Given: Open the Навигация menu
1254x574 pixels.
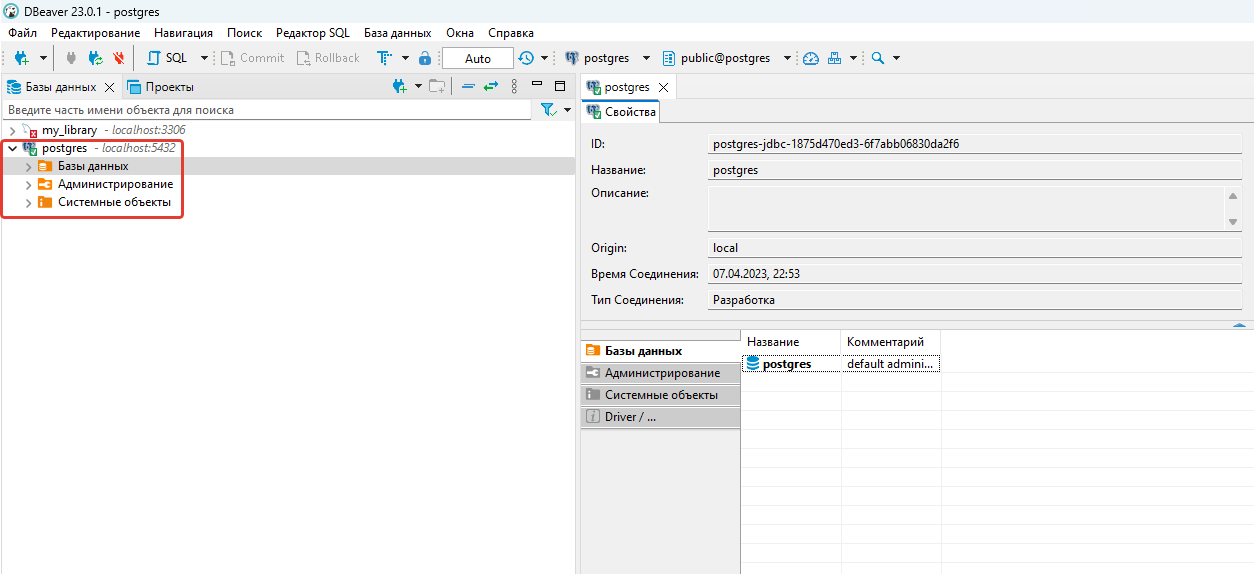Looking at the screenshot, I should pyautogui.click(x=183, y=33).
